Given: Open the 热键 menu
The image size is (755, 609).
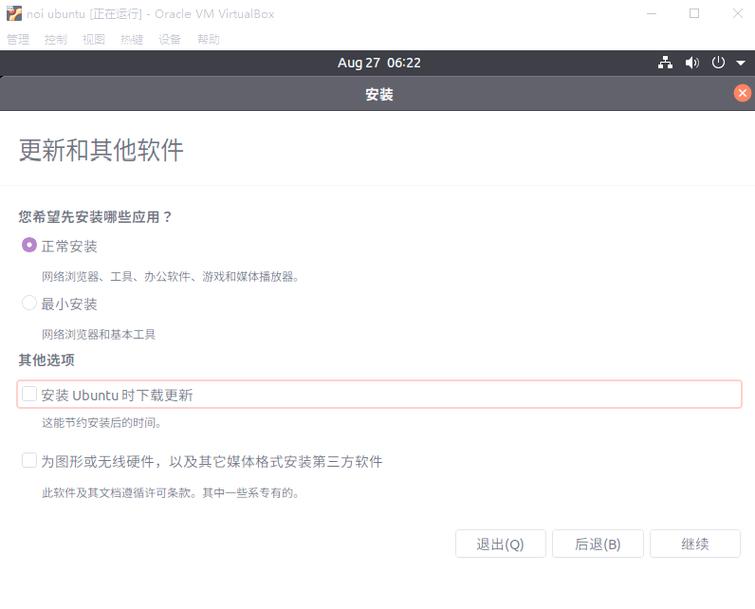Looking at the screenshot, I should pos(132,39).
